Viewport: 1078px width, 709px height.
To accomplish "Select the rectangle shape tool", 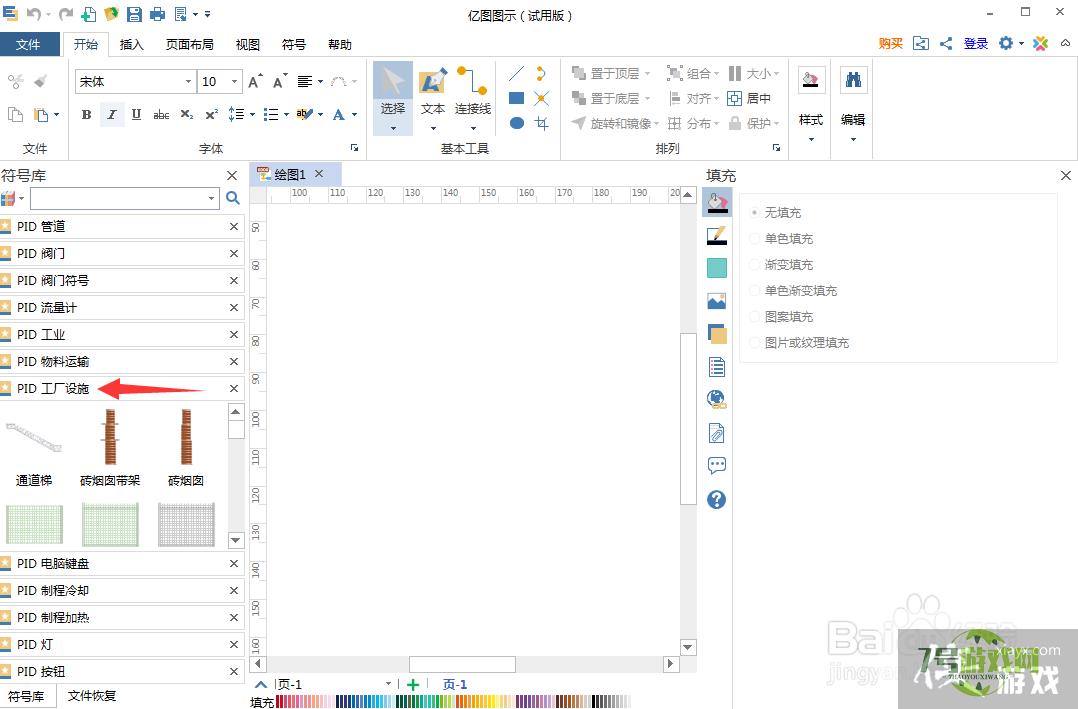I will click(x=516, y=98).
